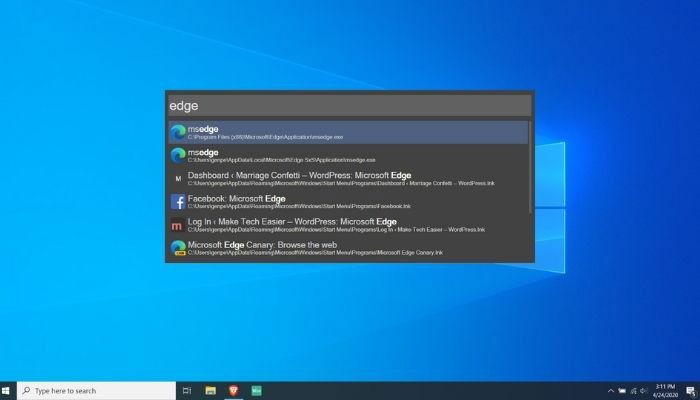The width and height of the screenshot is (700, 400).
Task: Click the Make Tech Easier 'm' icon
Action: (177, 225)
